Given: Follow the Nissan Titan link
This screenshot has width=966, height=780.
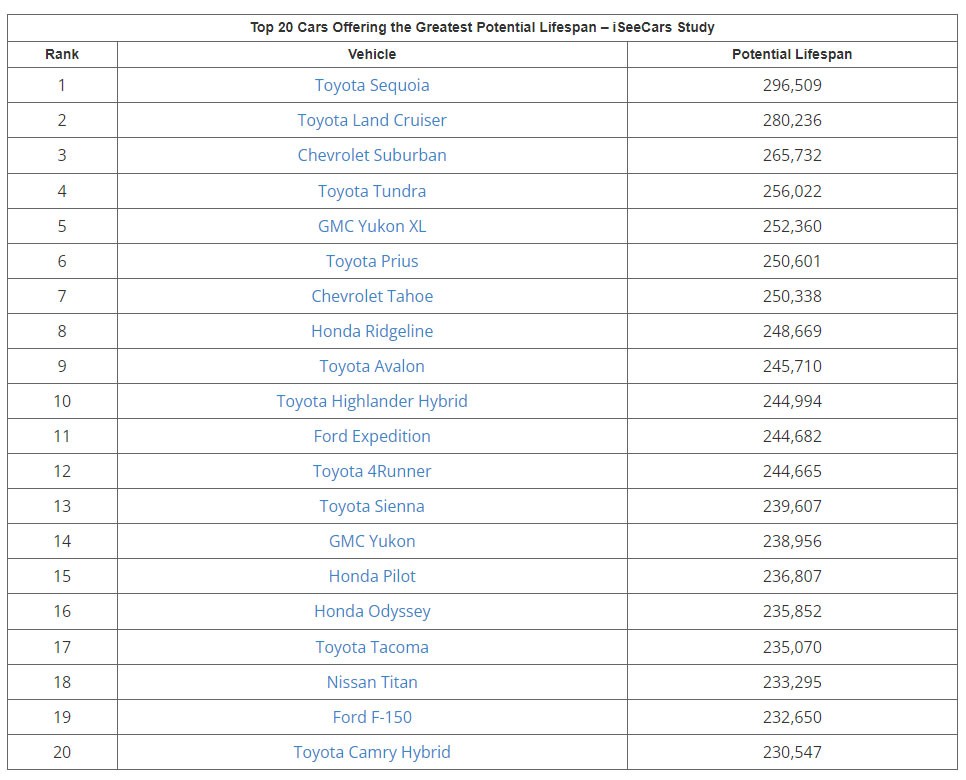Looking at the screenshot, I should click(372, 682).
